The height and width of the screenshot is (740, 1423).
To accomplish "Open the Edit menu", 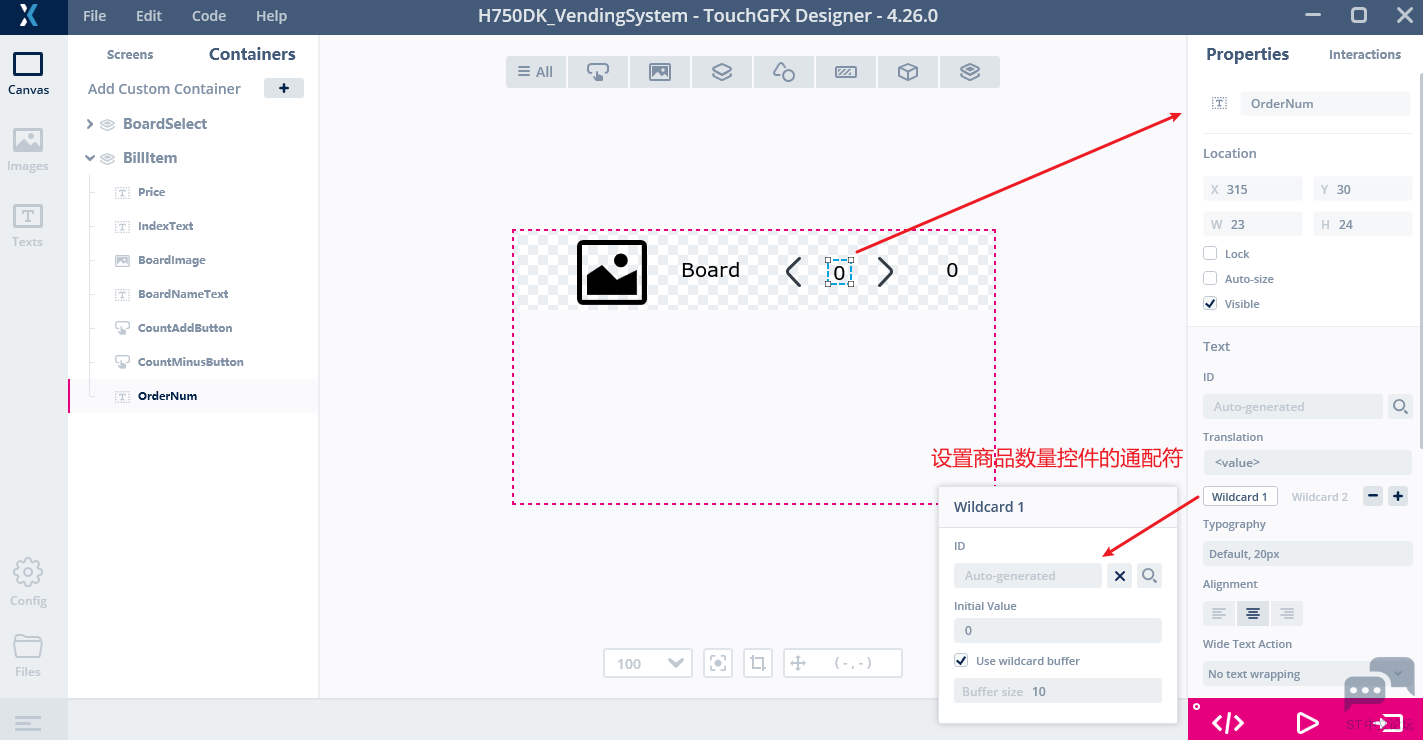I will point(149,16).
